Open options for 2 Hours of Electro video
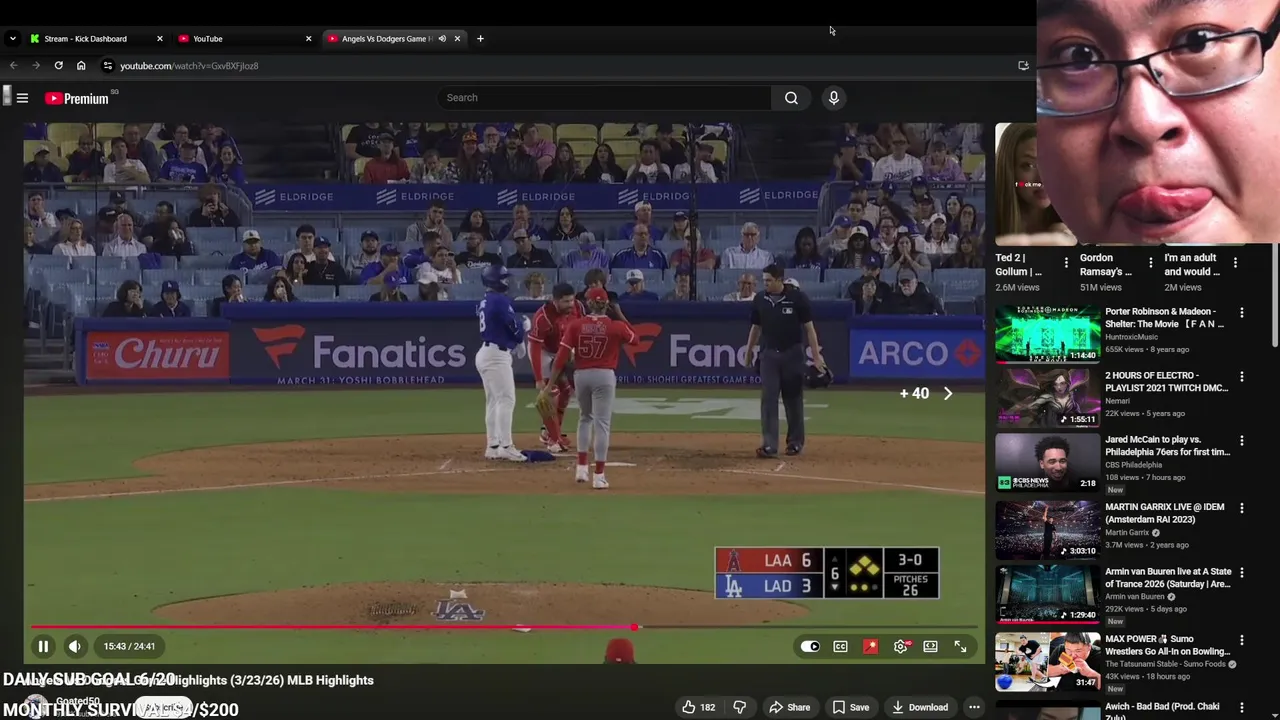The height and width of the screenshot is (720, 1280). coord(1242,377)
